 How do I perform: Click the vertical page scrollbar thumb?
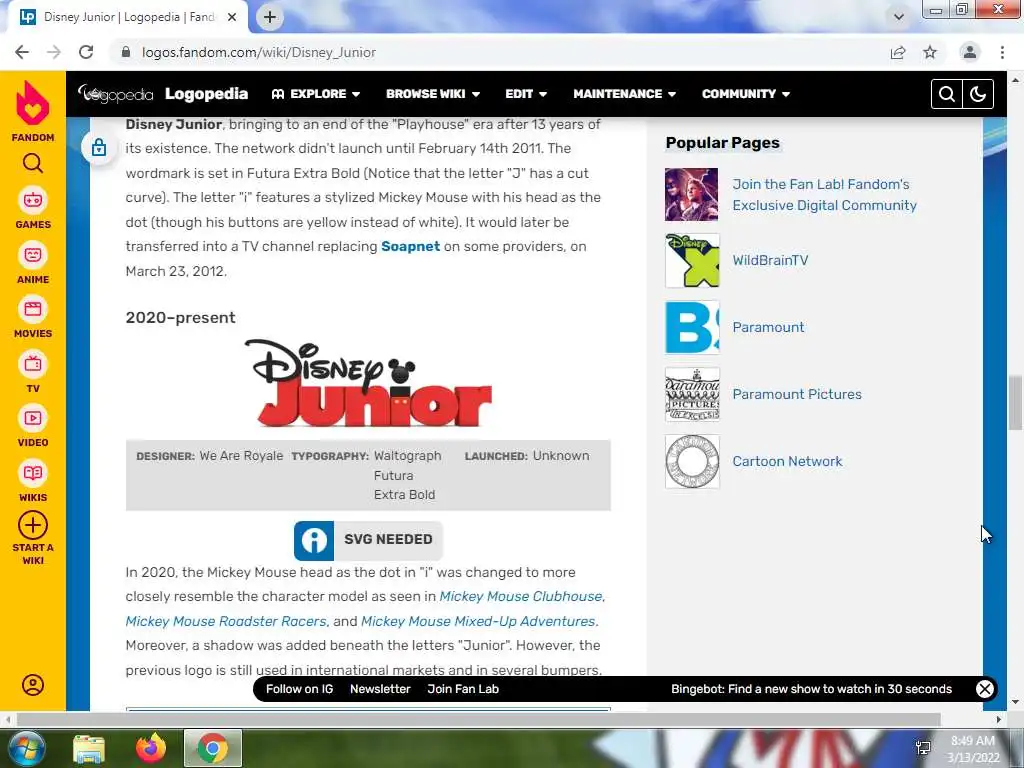click(x=1015, y=402)
